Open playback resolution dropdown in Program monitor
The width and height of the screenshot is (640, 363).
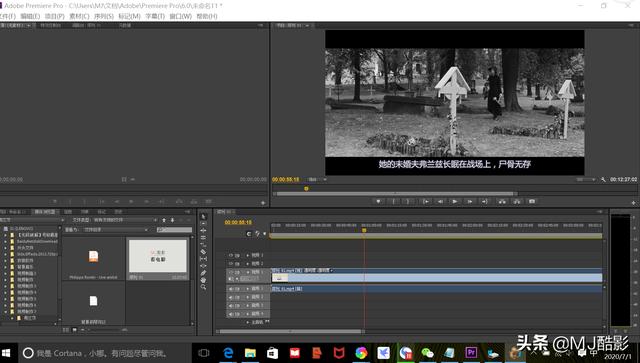tap(586, 180)
